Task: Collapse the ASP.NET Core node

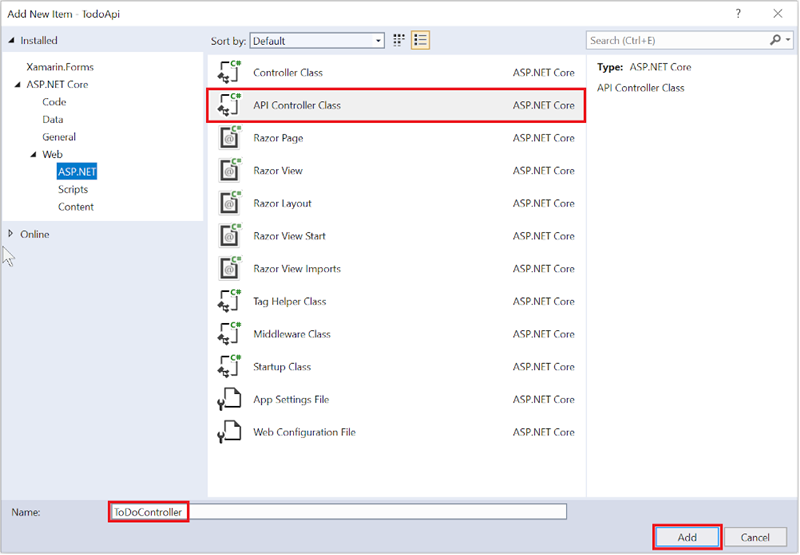Action: tap(19, 85)
